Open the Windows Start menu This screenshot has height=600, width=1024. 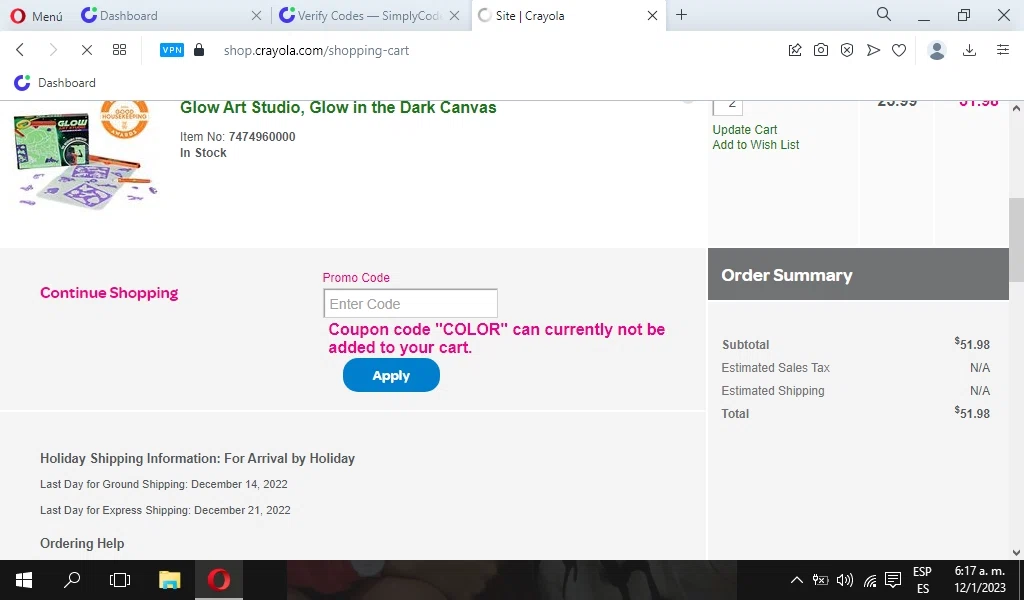click(24, 580)
